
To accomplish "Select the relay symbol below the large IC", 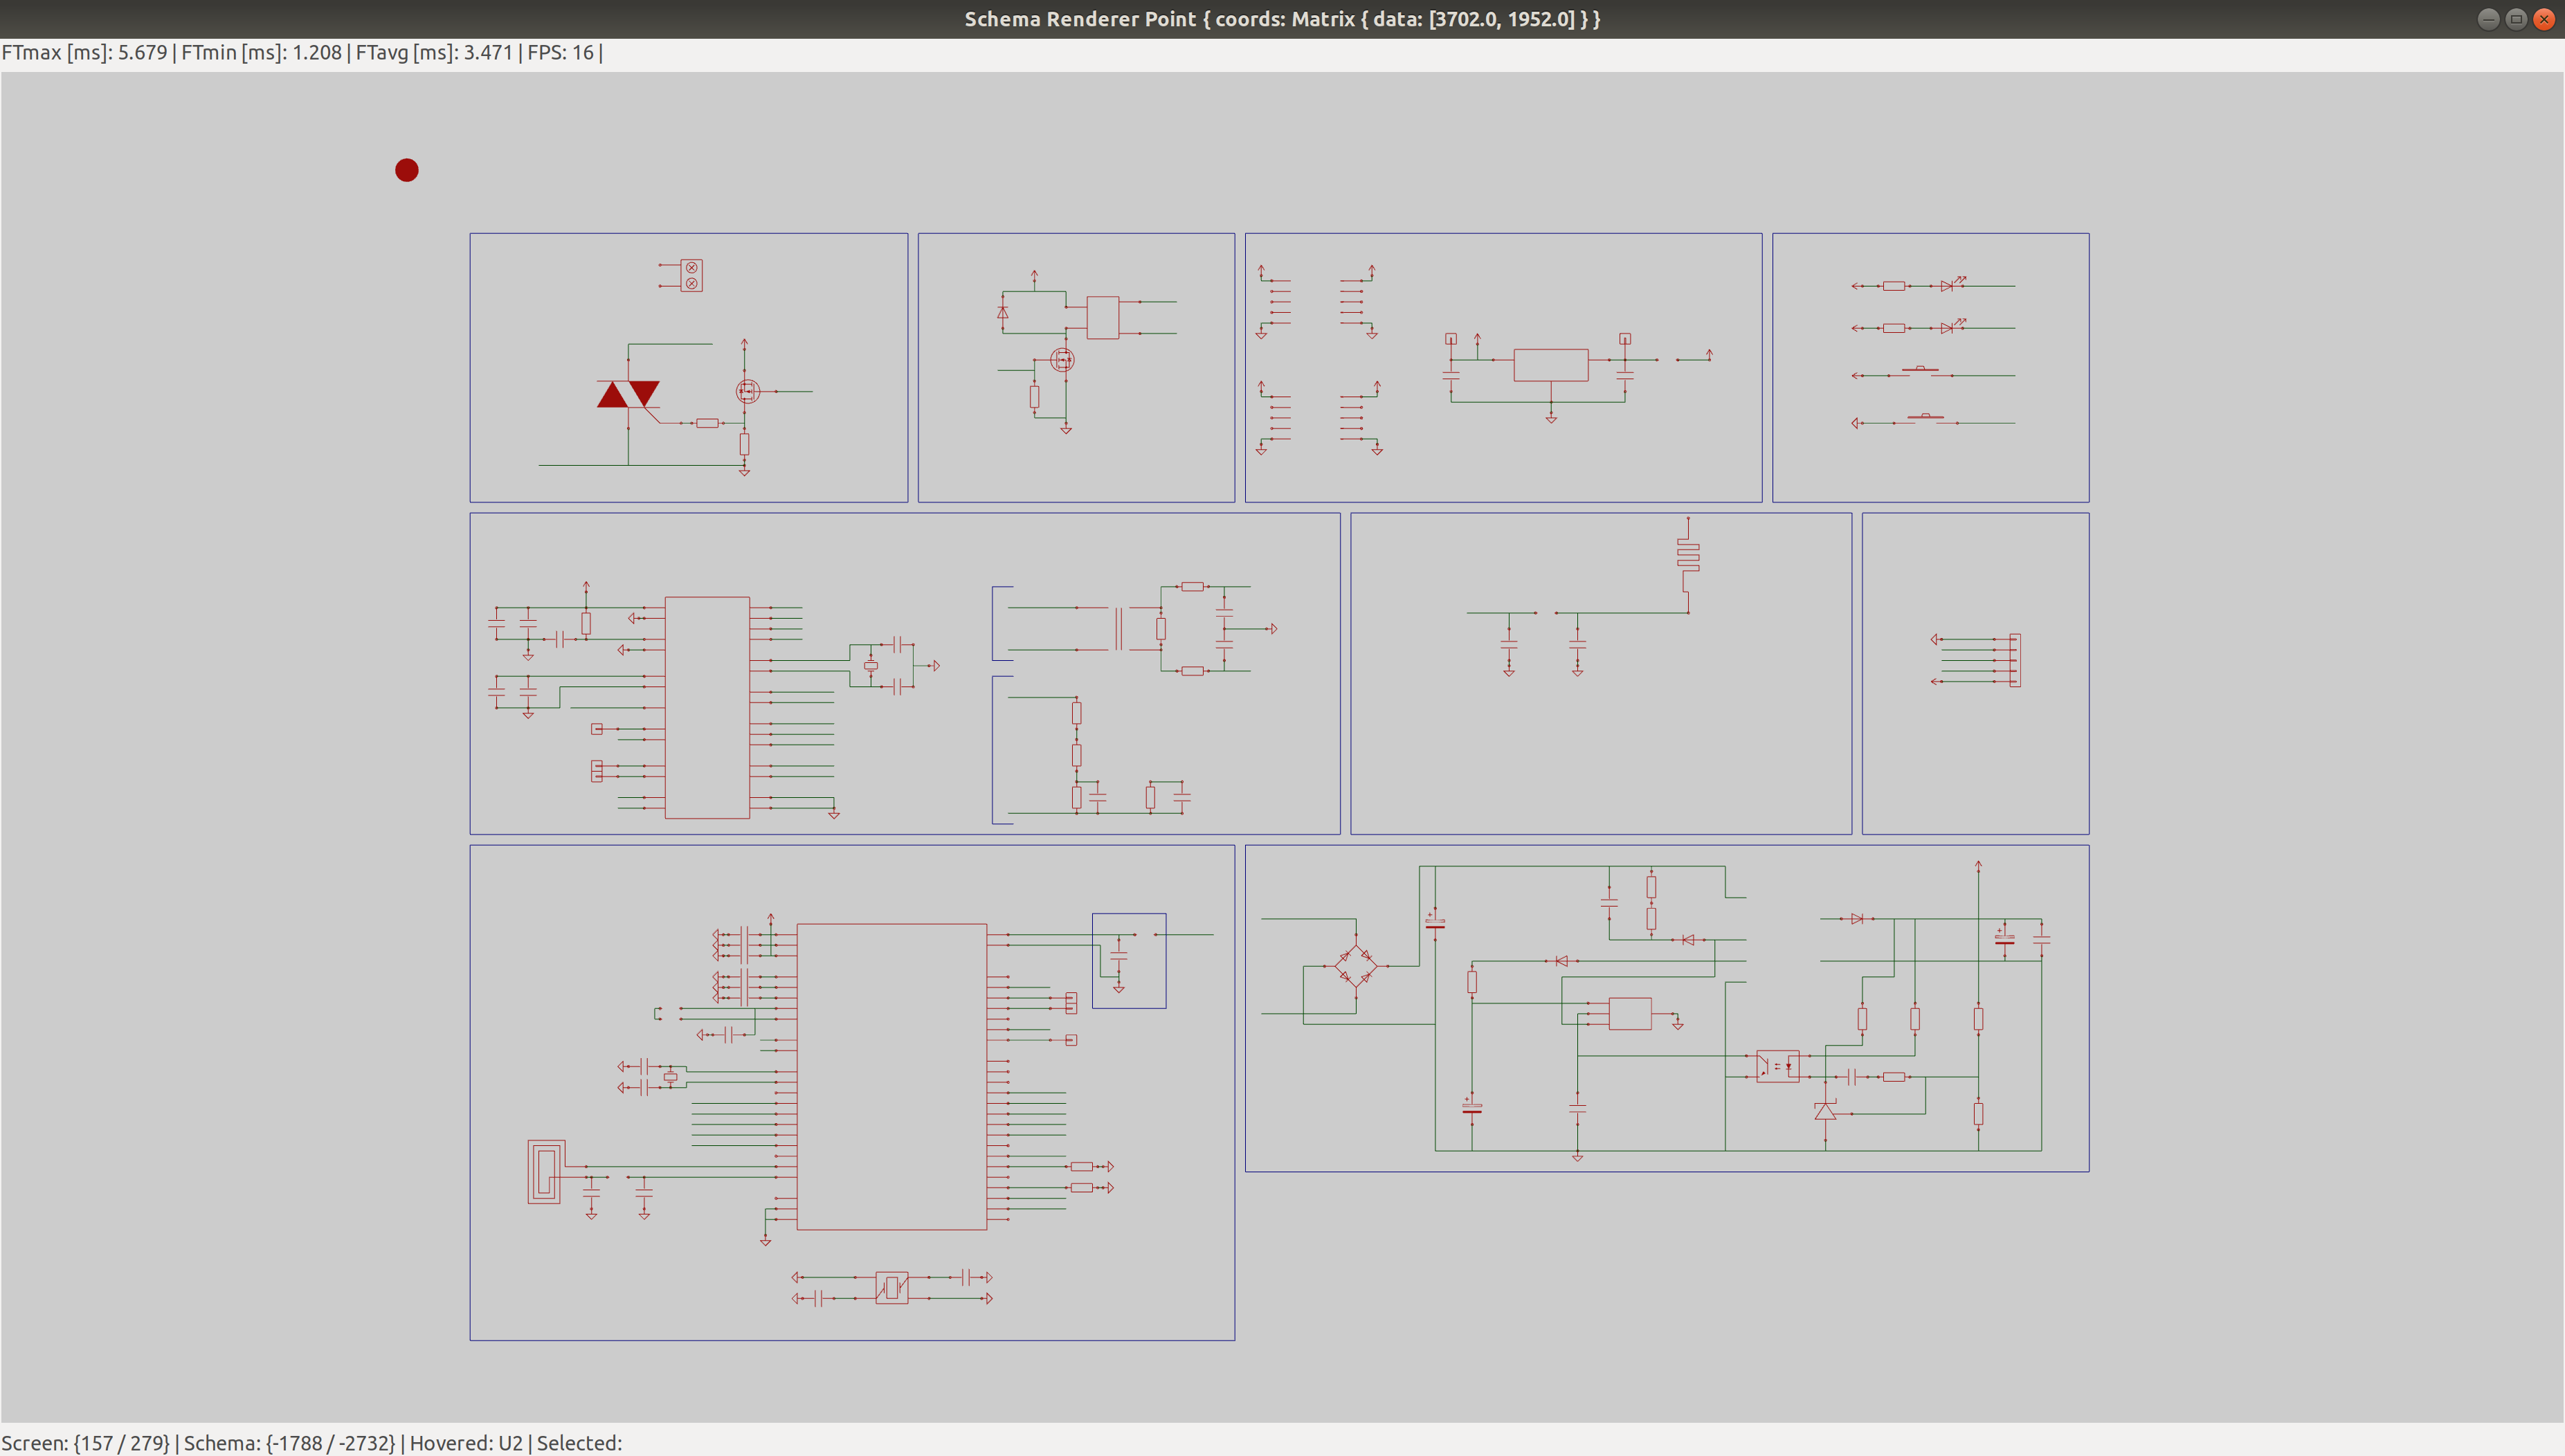I will click(891, 1287).
